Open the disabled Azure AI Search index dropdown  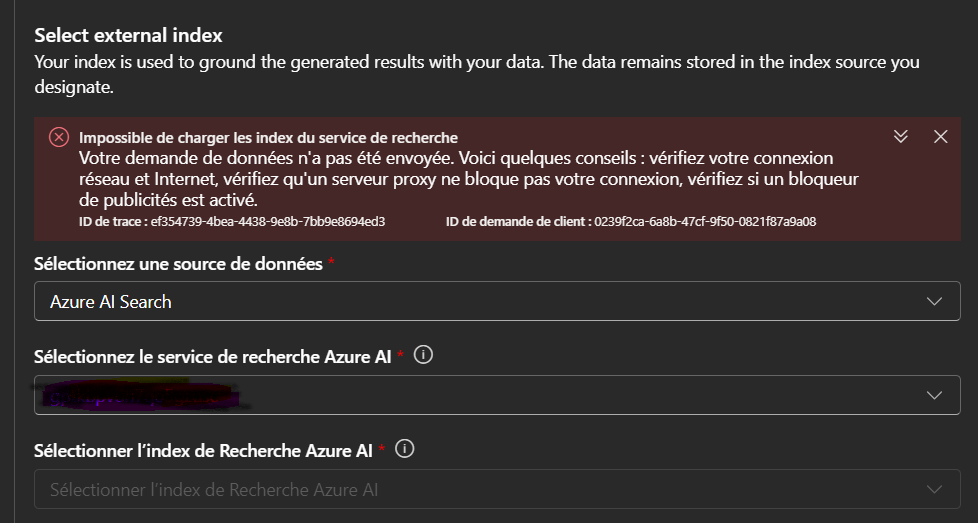point(480,490)
